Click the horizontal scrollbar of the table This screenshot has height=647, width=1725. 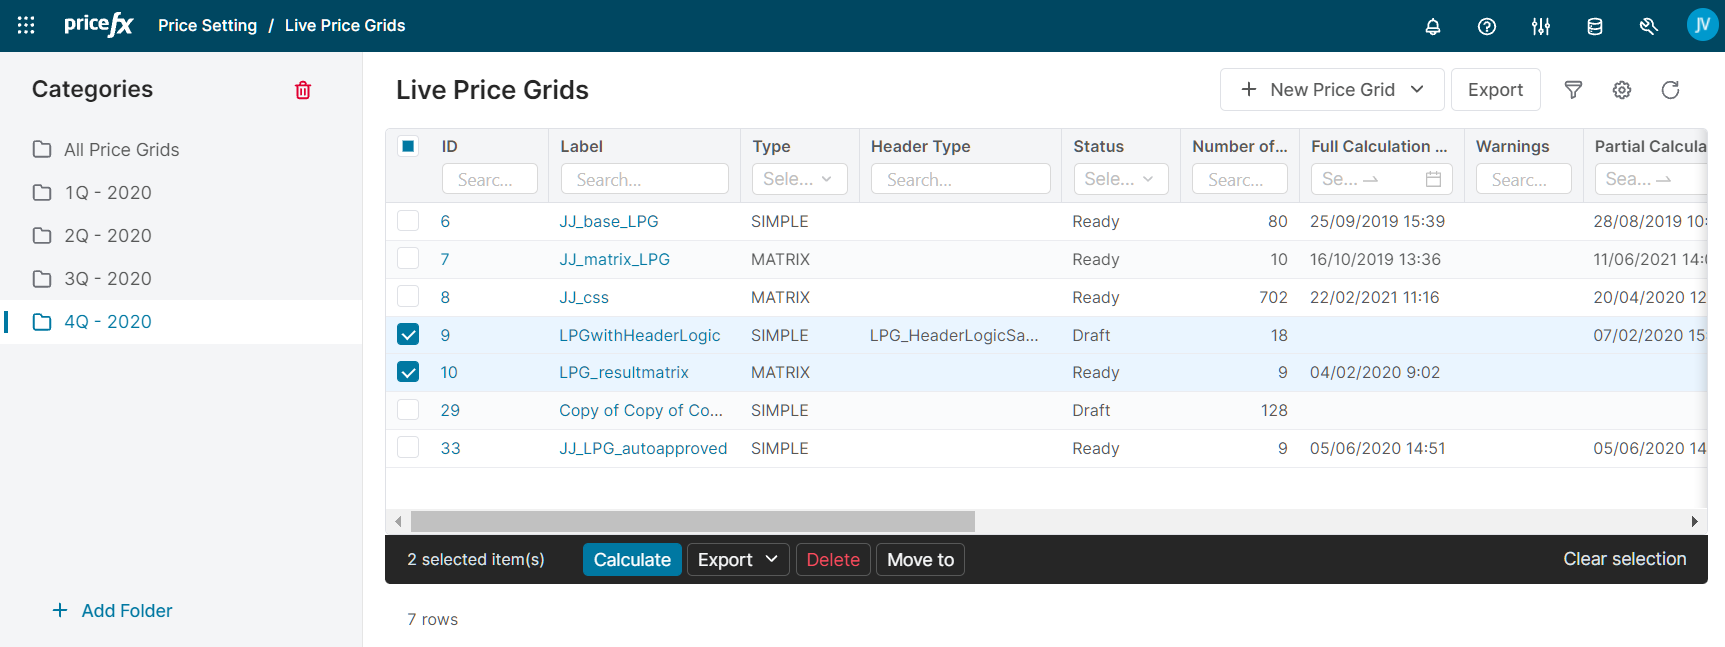pos(692,521)
